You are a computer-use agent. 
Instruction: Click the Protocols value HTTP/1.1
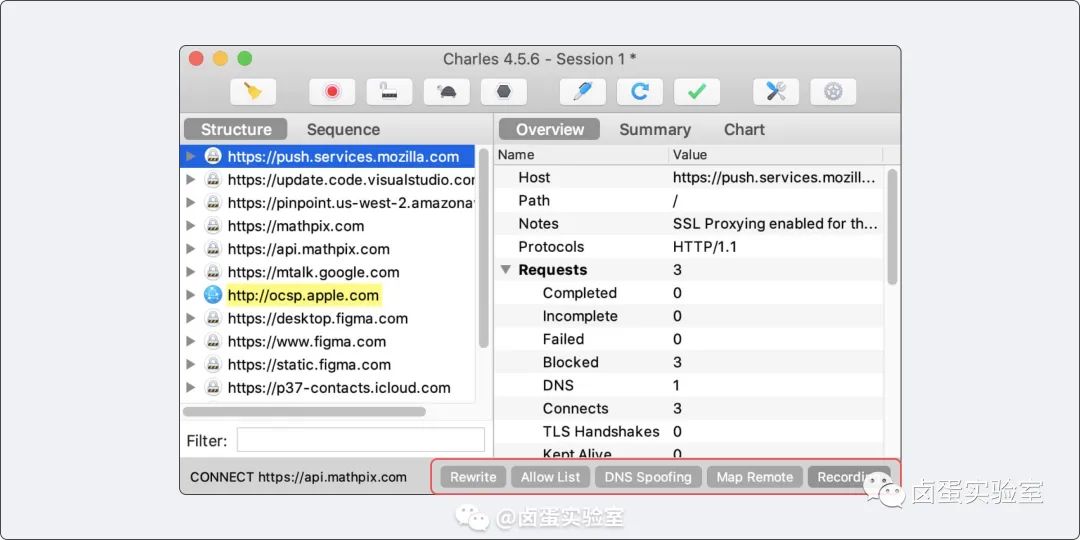pyautogui.click(x=705, y=247)
